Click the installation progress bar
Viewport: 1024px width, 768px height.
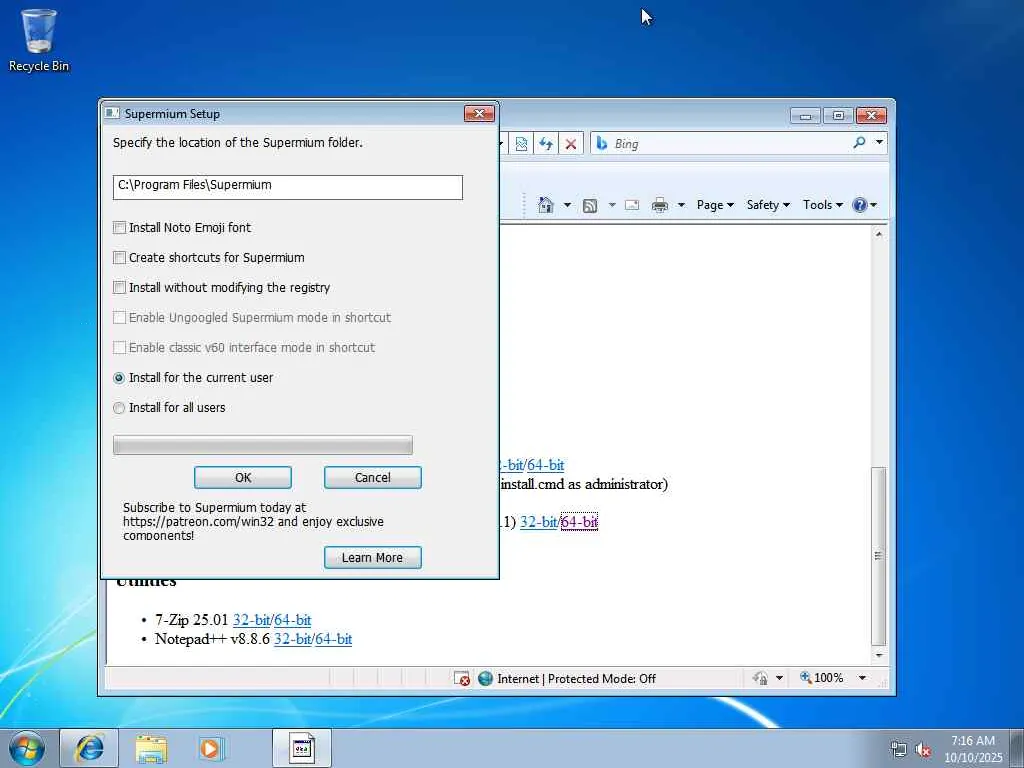coord(263,445)
